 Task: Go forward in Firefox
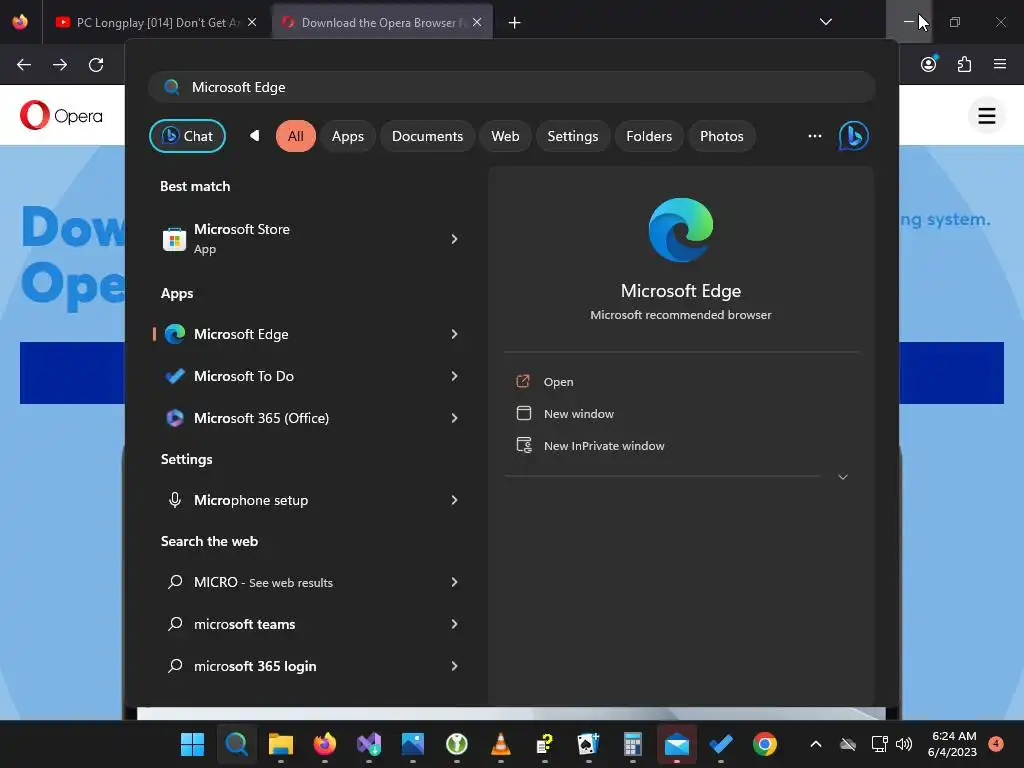(60, 65)
